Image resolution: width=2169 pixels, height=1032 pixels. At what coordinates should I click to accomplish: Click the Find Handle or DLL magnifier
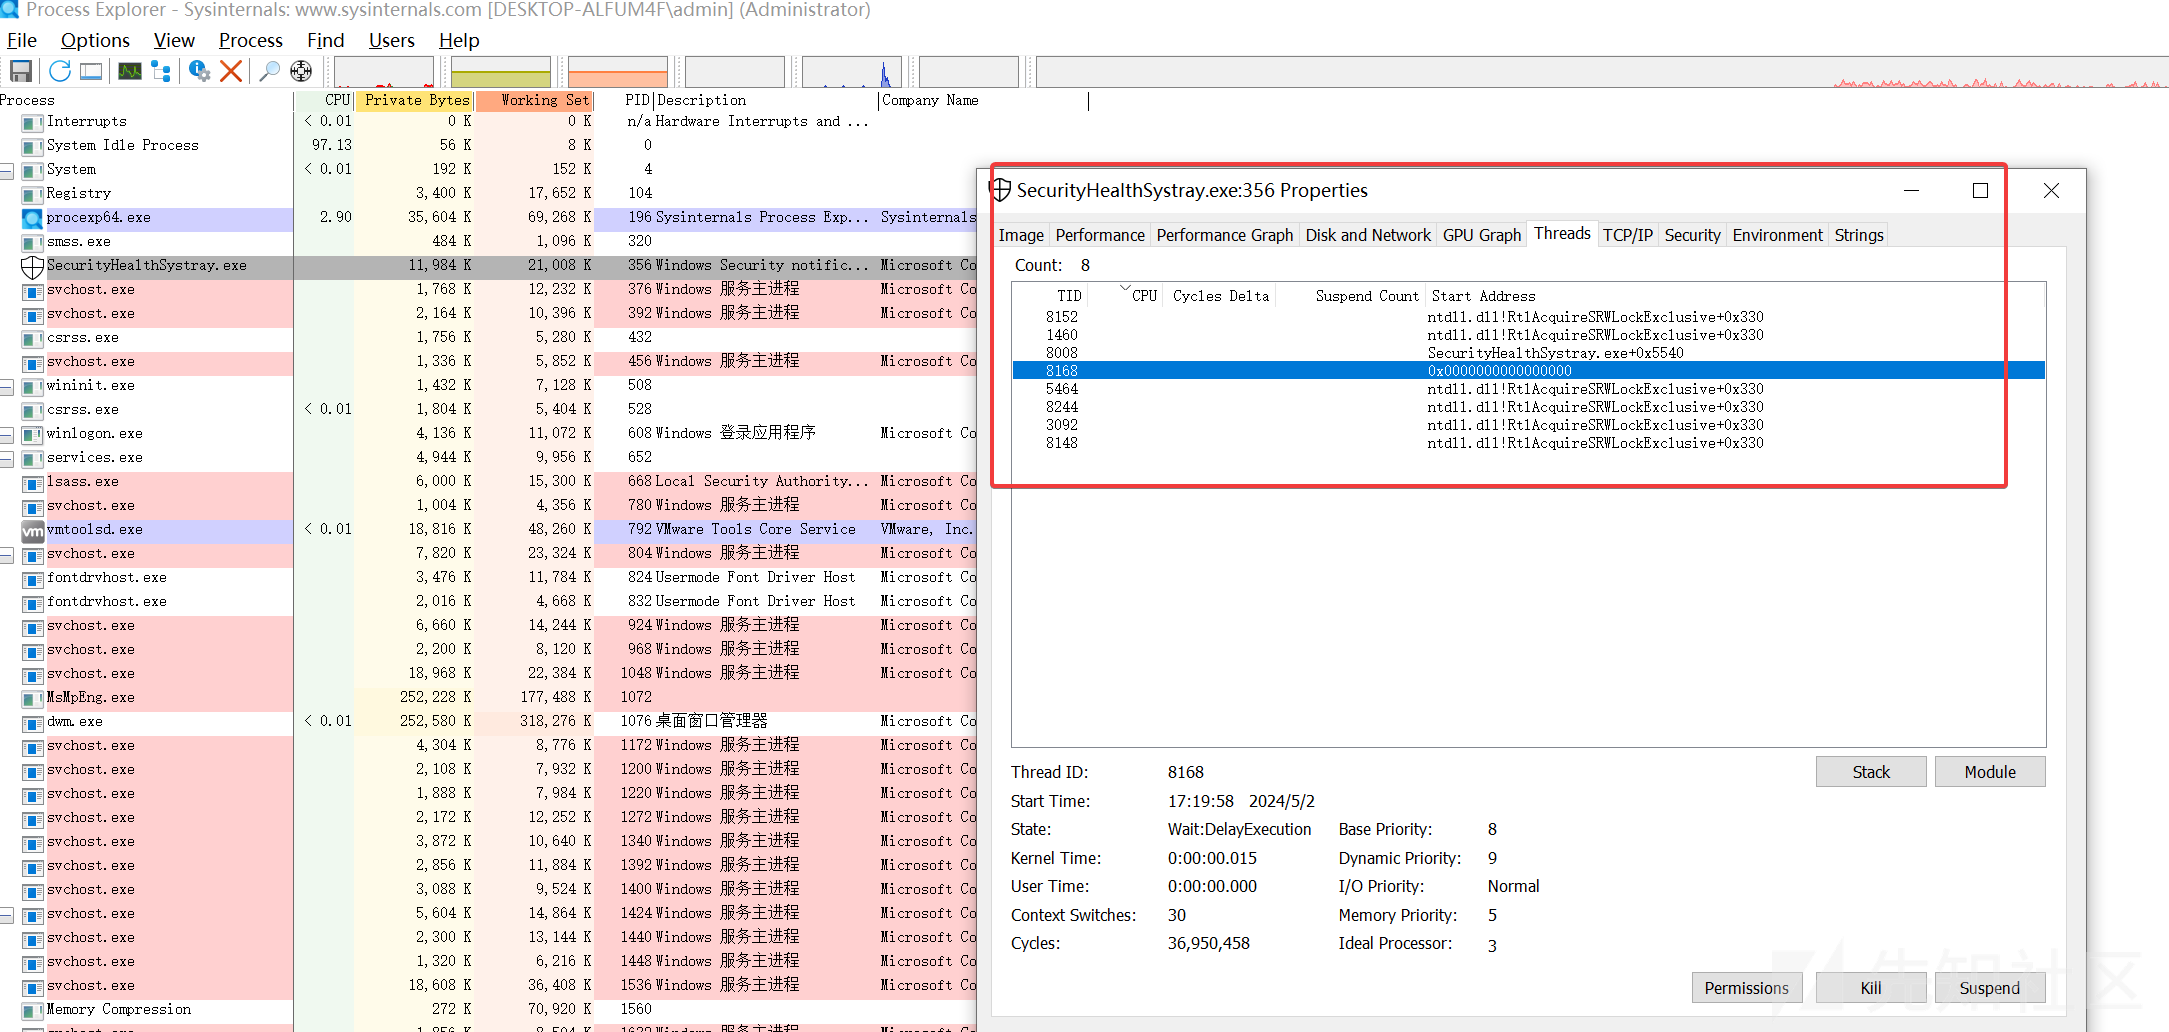coord(269,71)
